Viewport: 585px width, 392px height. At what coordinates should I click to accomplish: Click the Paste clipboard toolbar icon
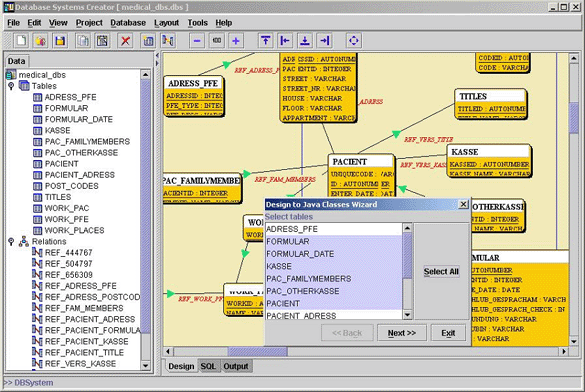coord(102,40)
